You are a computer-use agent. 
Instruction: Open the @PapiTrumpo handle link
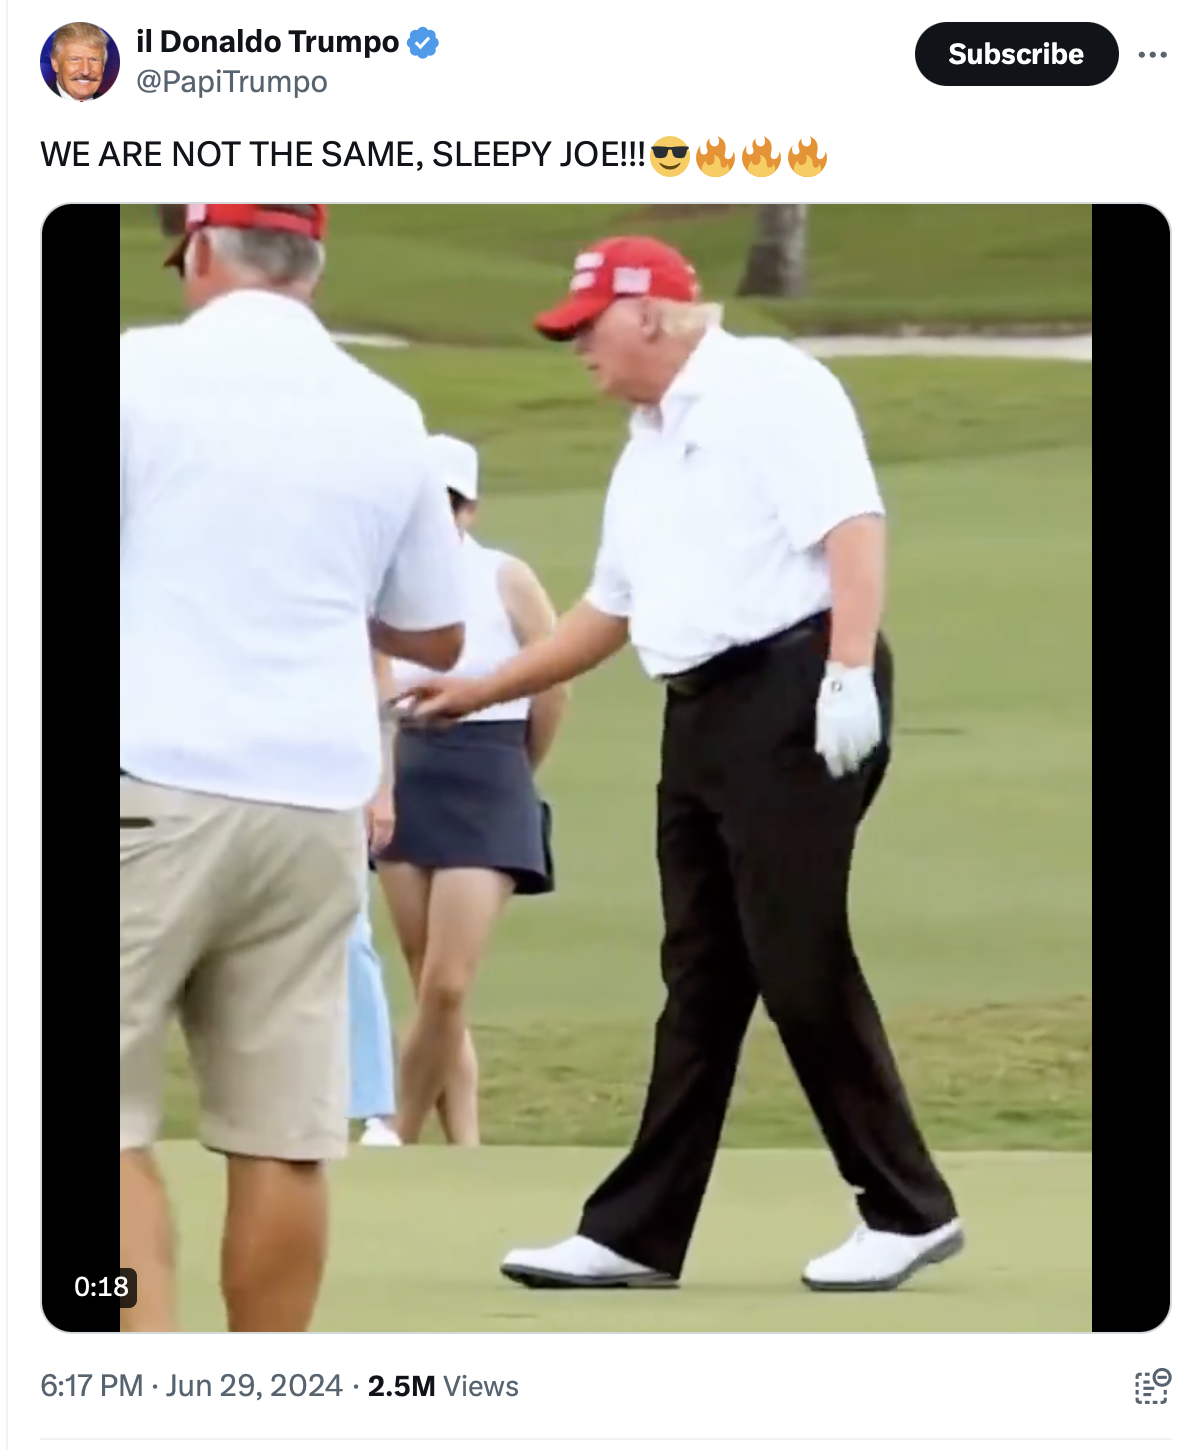232,82
